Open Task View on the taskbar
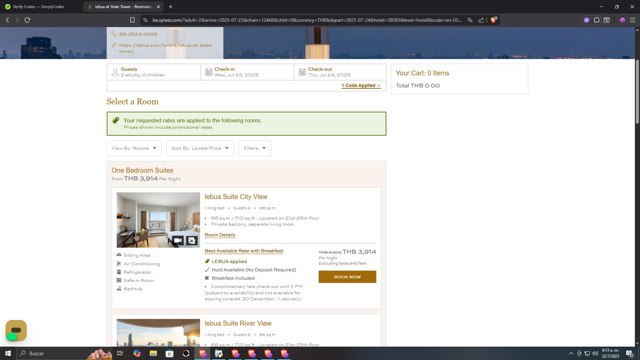 tap(120, 353)
